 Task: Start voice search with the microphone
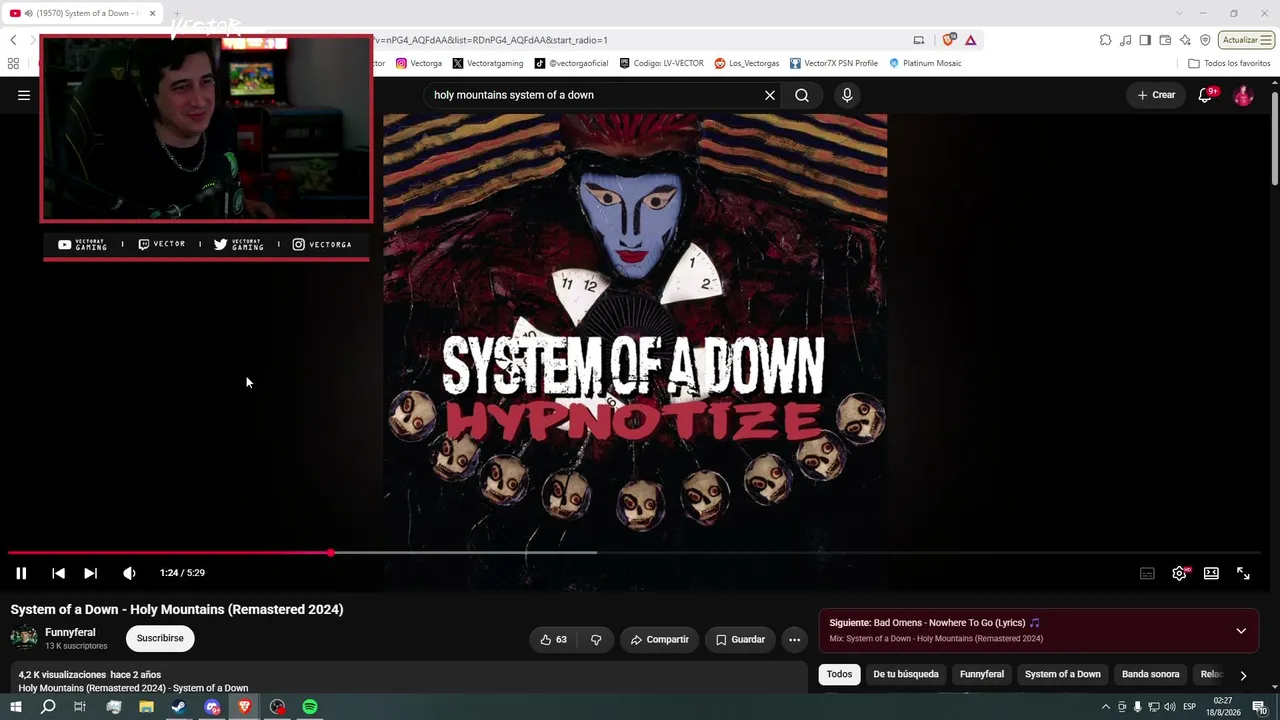[x=847, y=95]
